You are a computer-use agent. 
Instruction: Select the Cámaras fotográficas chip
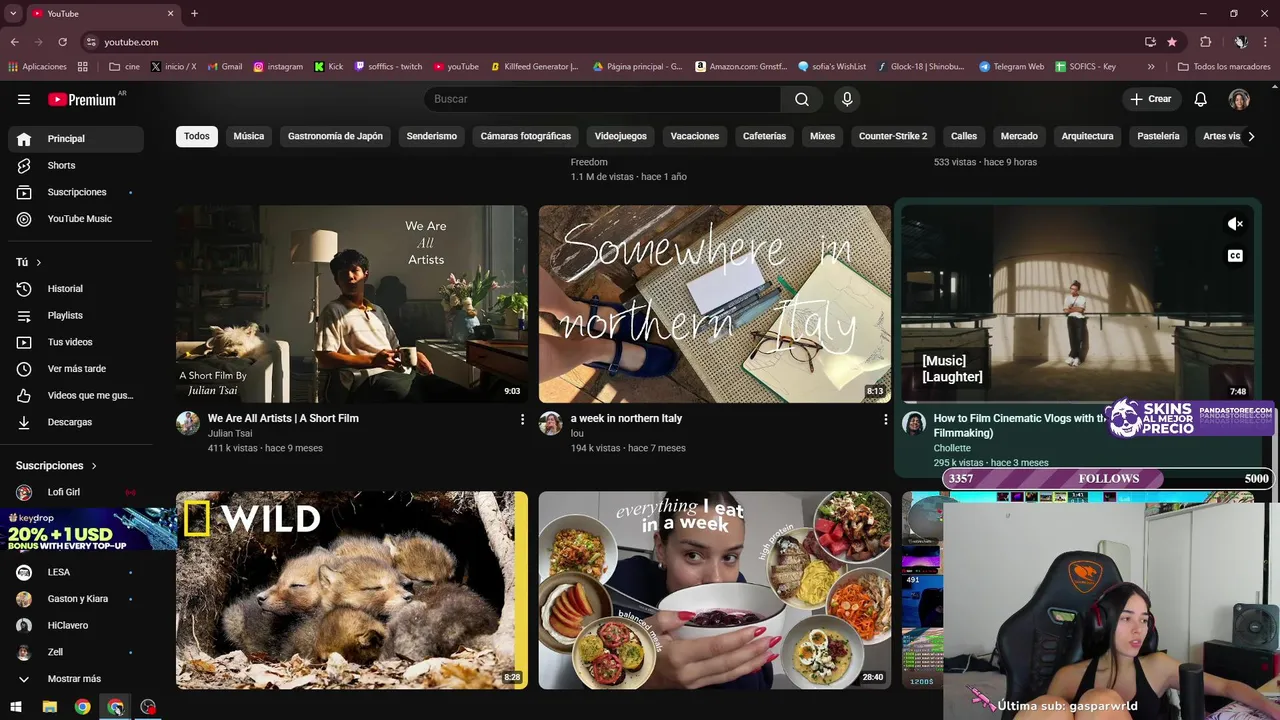pyautogui.click(x=525, y=136)
